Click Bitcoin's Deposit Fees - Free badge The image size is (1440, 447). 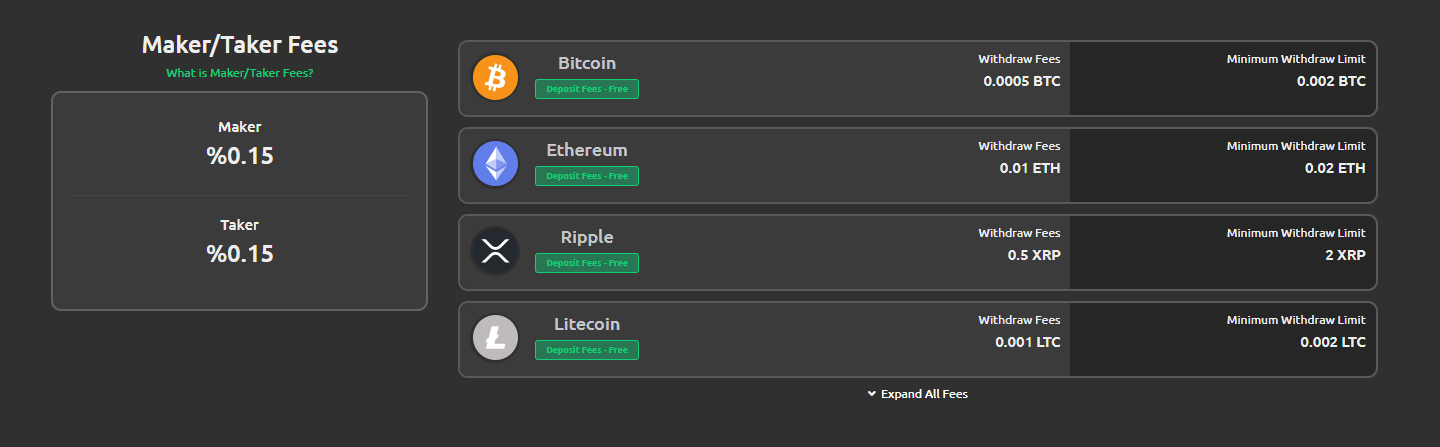tap(587, 89)
